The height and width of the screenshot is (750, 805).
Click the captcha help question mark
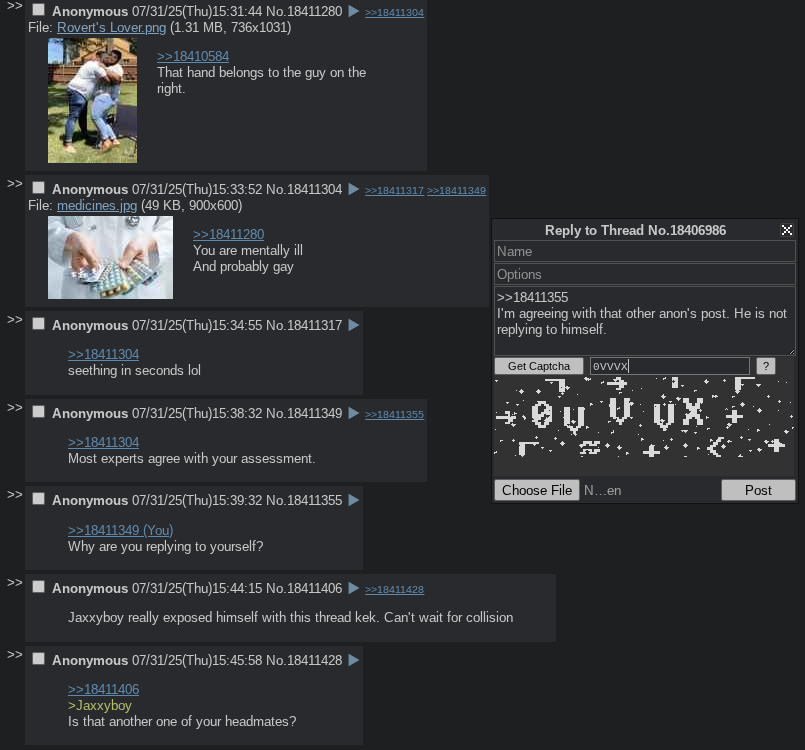pos(765,366)
